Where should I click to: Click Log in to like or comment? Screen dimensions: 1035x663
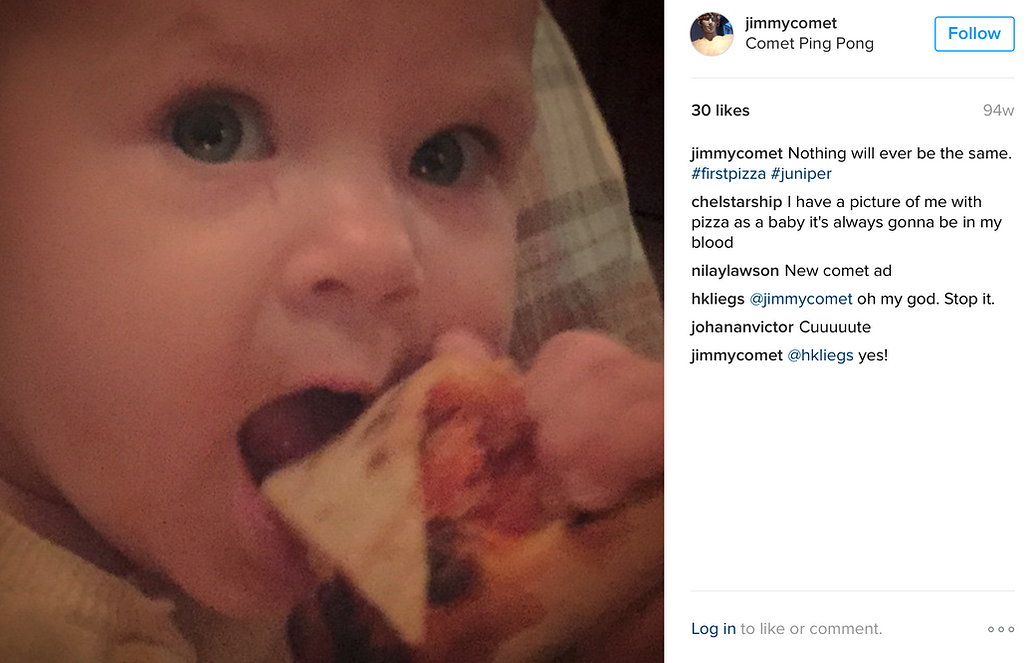[713, 629]
